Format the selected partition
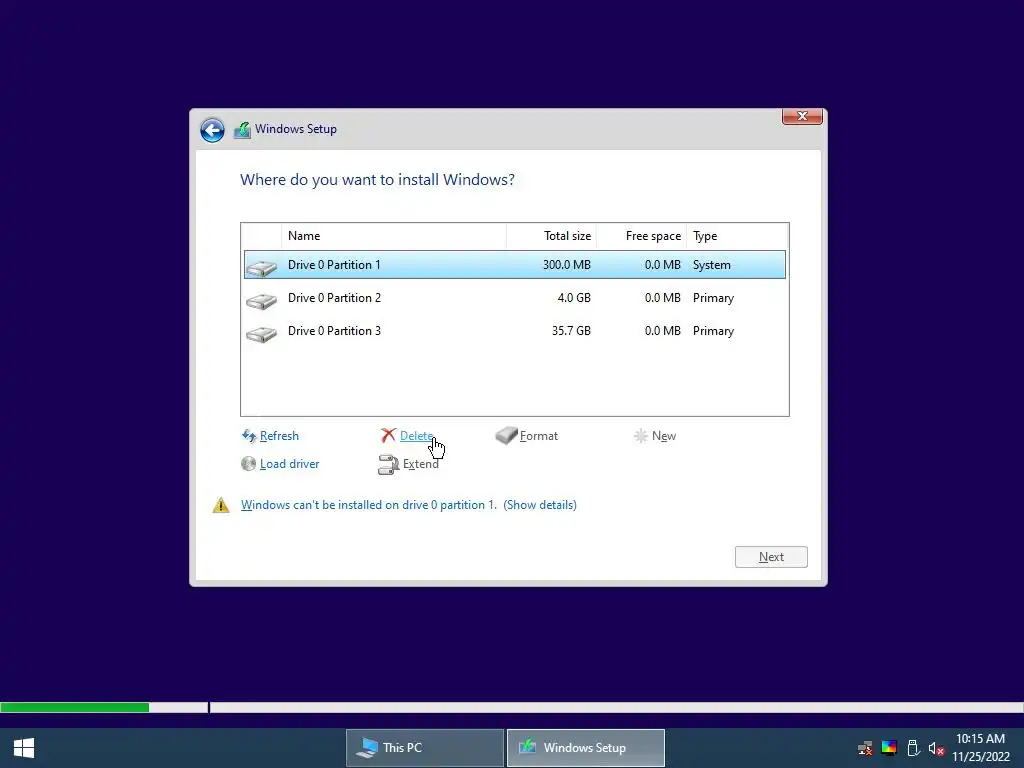The image size is (1024, 768). (x=539, y=436)
